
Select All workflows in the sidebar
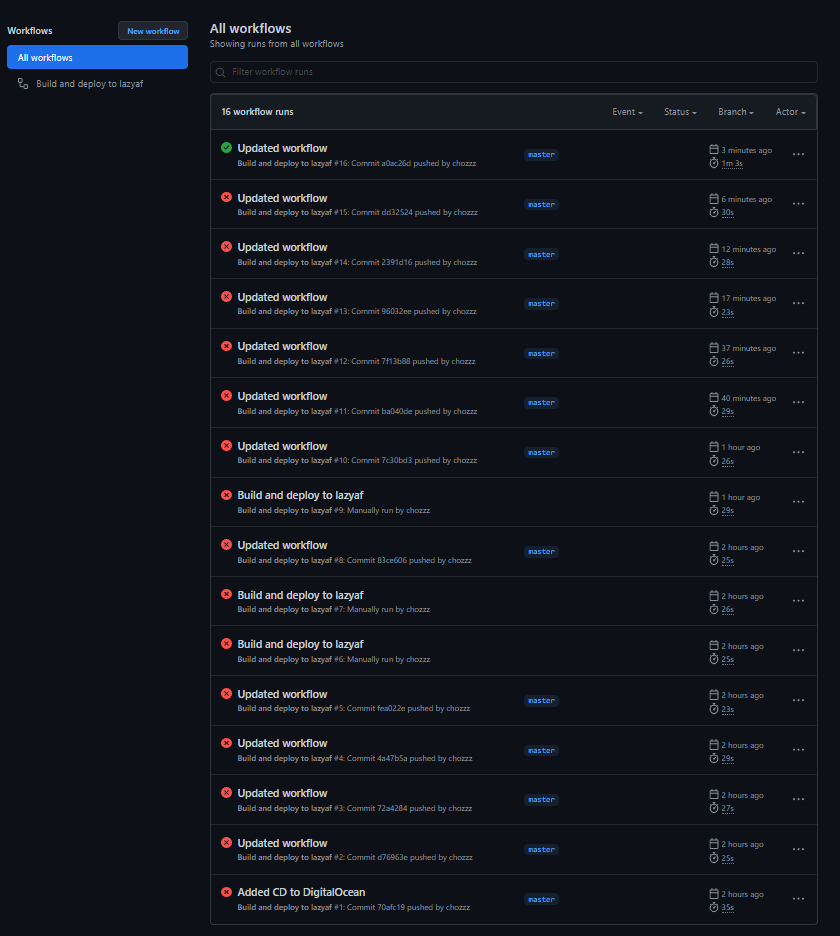[97, 57]
